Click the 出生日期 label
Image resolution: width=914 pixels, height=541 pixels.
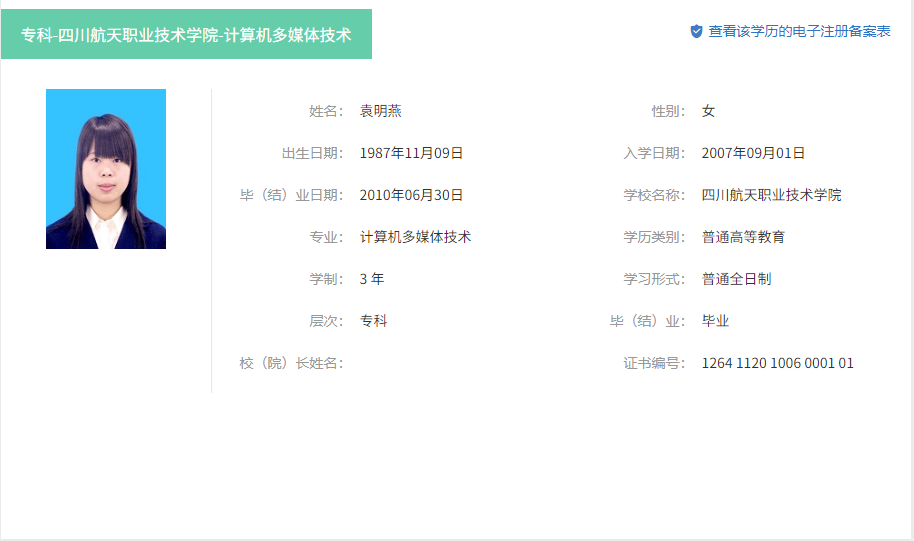(x=312, y=153)
